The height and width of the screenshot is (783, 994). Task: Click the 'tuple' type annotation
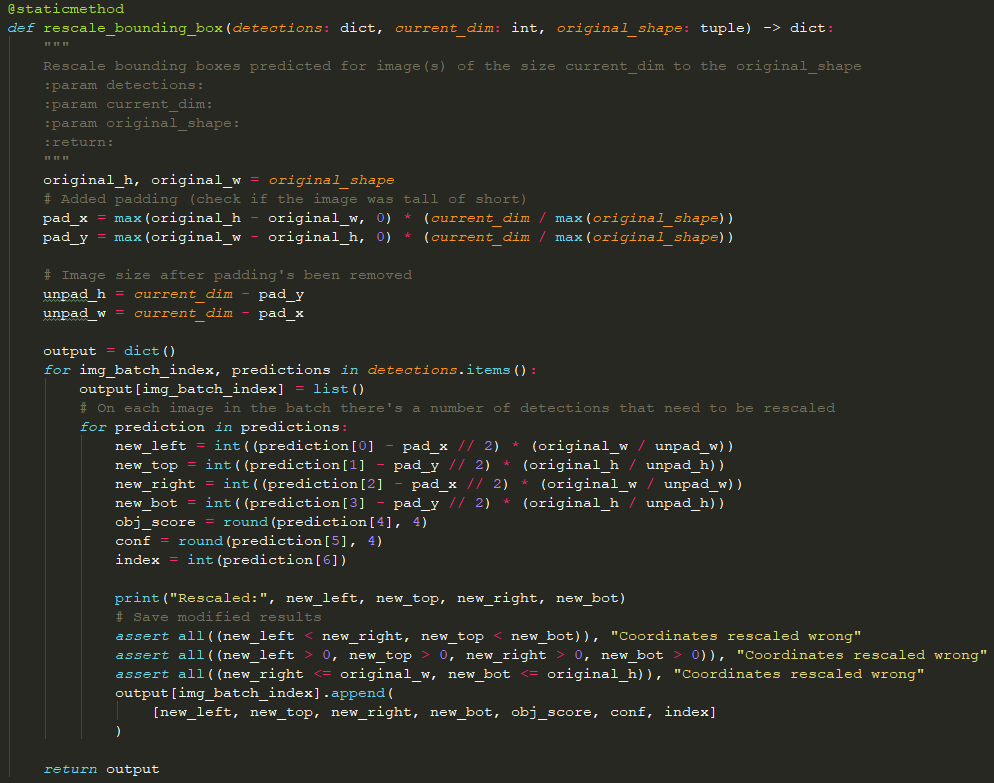[x=725, y=28]
